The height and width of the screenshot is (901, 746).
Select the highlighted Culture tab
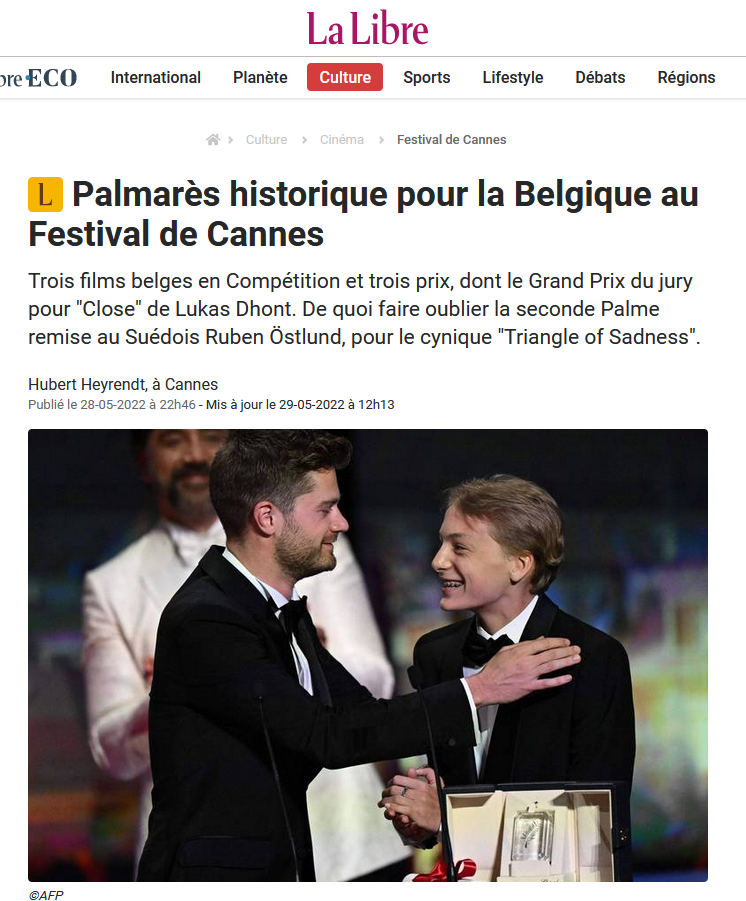click(345, 77)
